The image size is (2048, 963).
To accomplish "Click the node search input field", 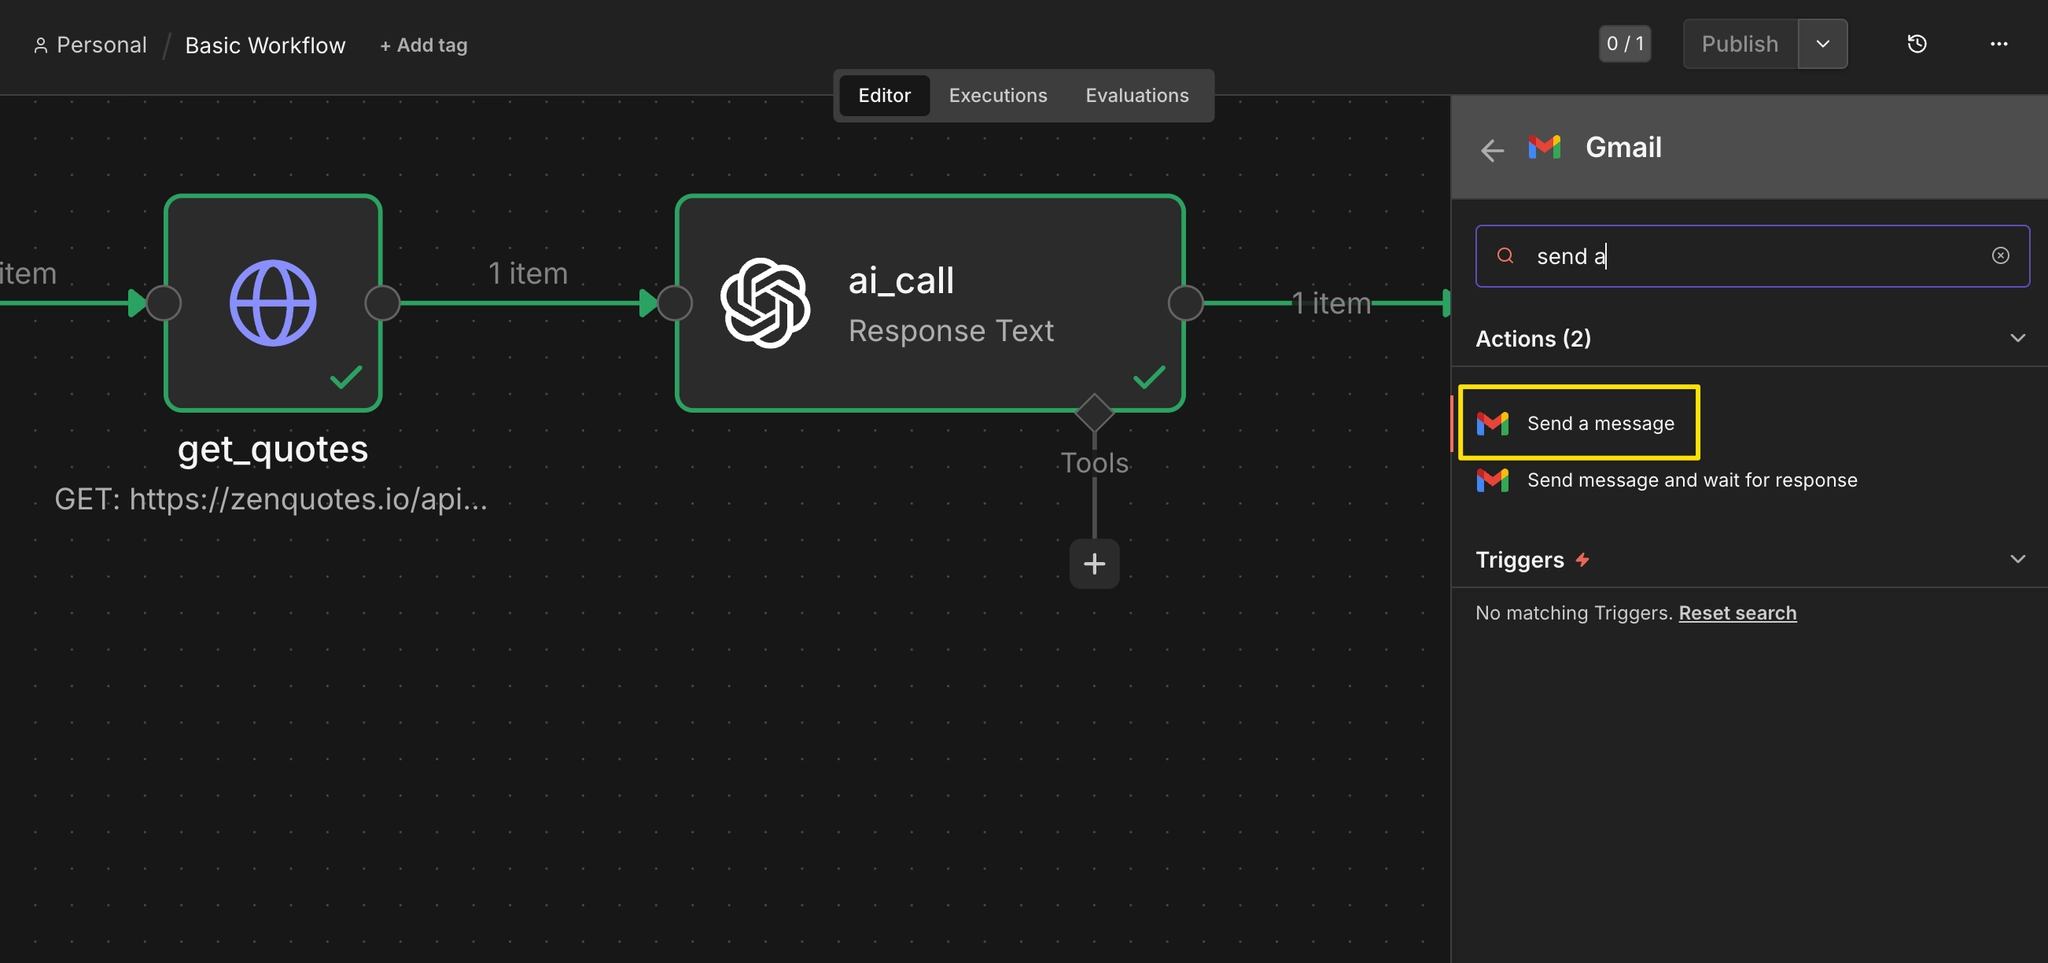I will [1752, 256].
